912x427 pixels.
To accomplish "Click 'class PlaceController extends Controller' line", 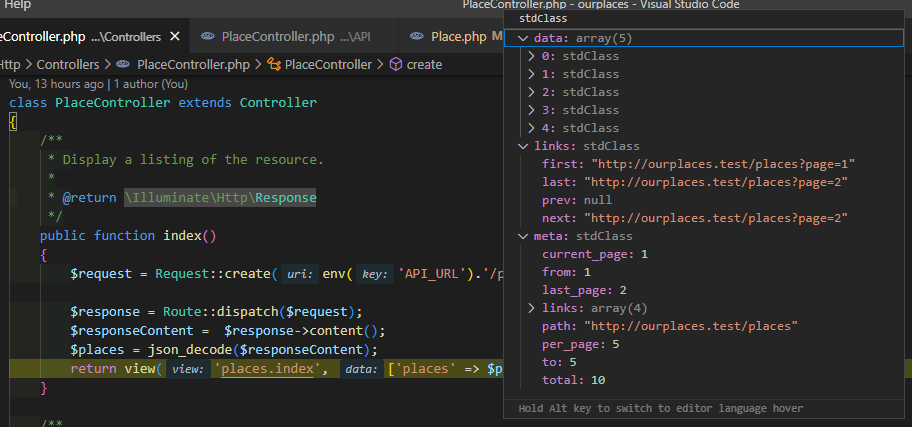I will click(163, 103).
